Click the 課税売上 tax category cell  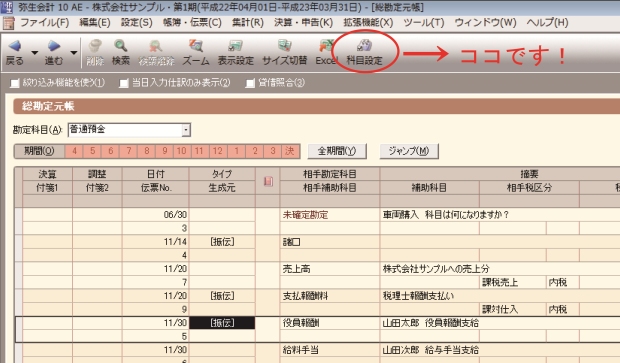pyautogui.click(x=512, y=282)
